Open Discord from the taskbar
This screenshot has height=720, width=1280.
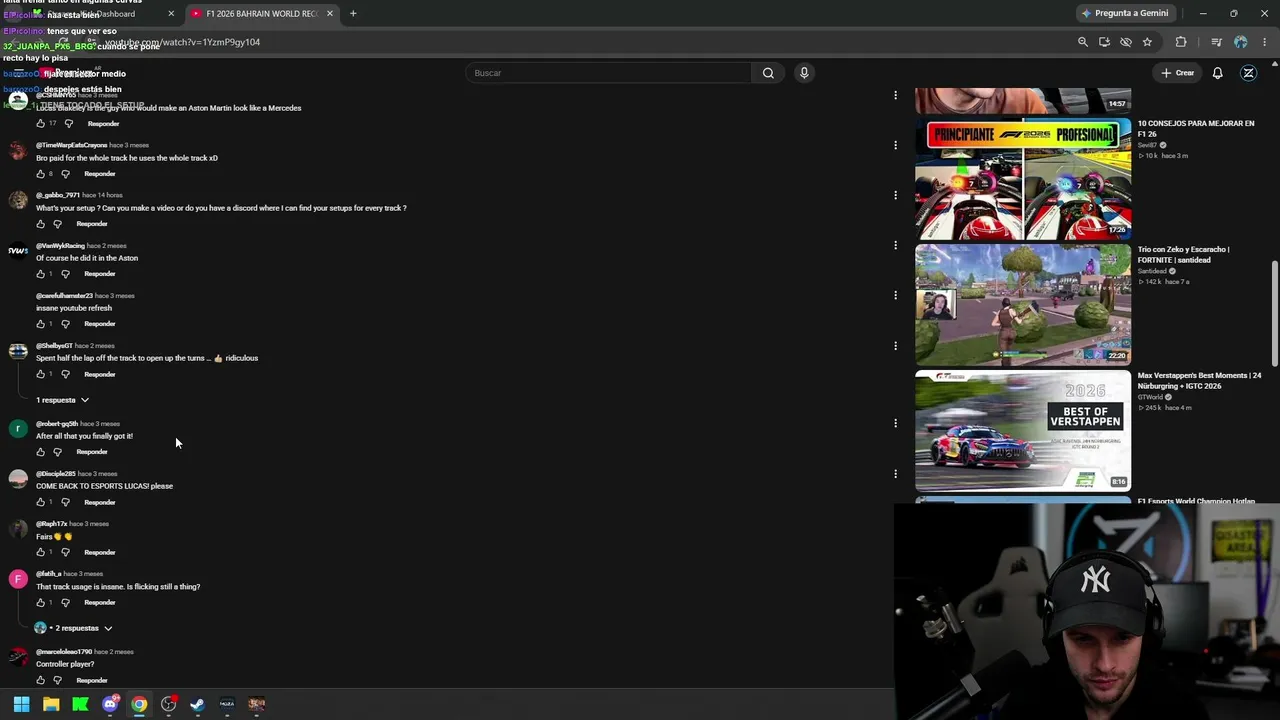coord(110,704)
